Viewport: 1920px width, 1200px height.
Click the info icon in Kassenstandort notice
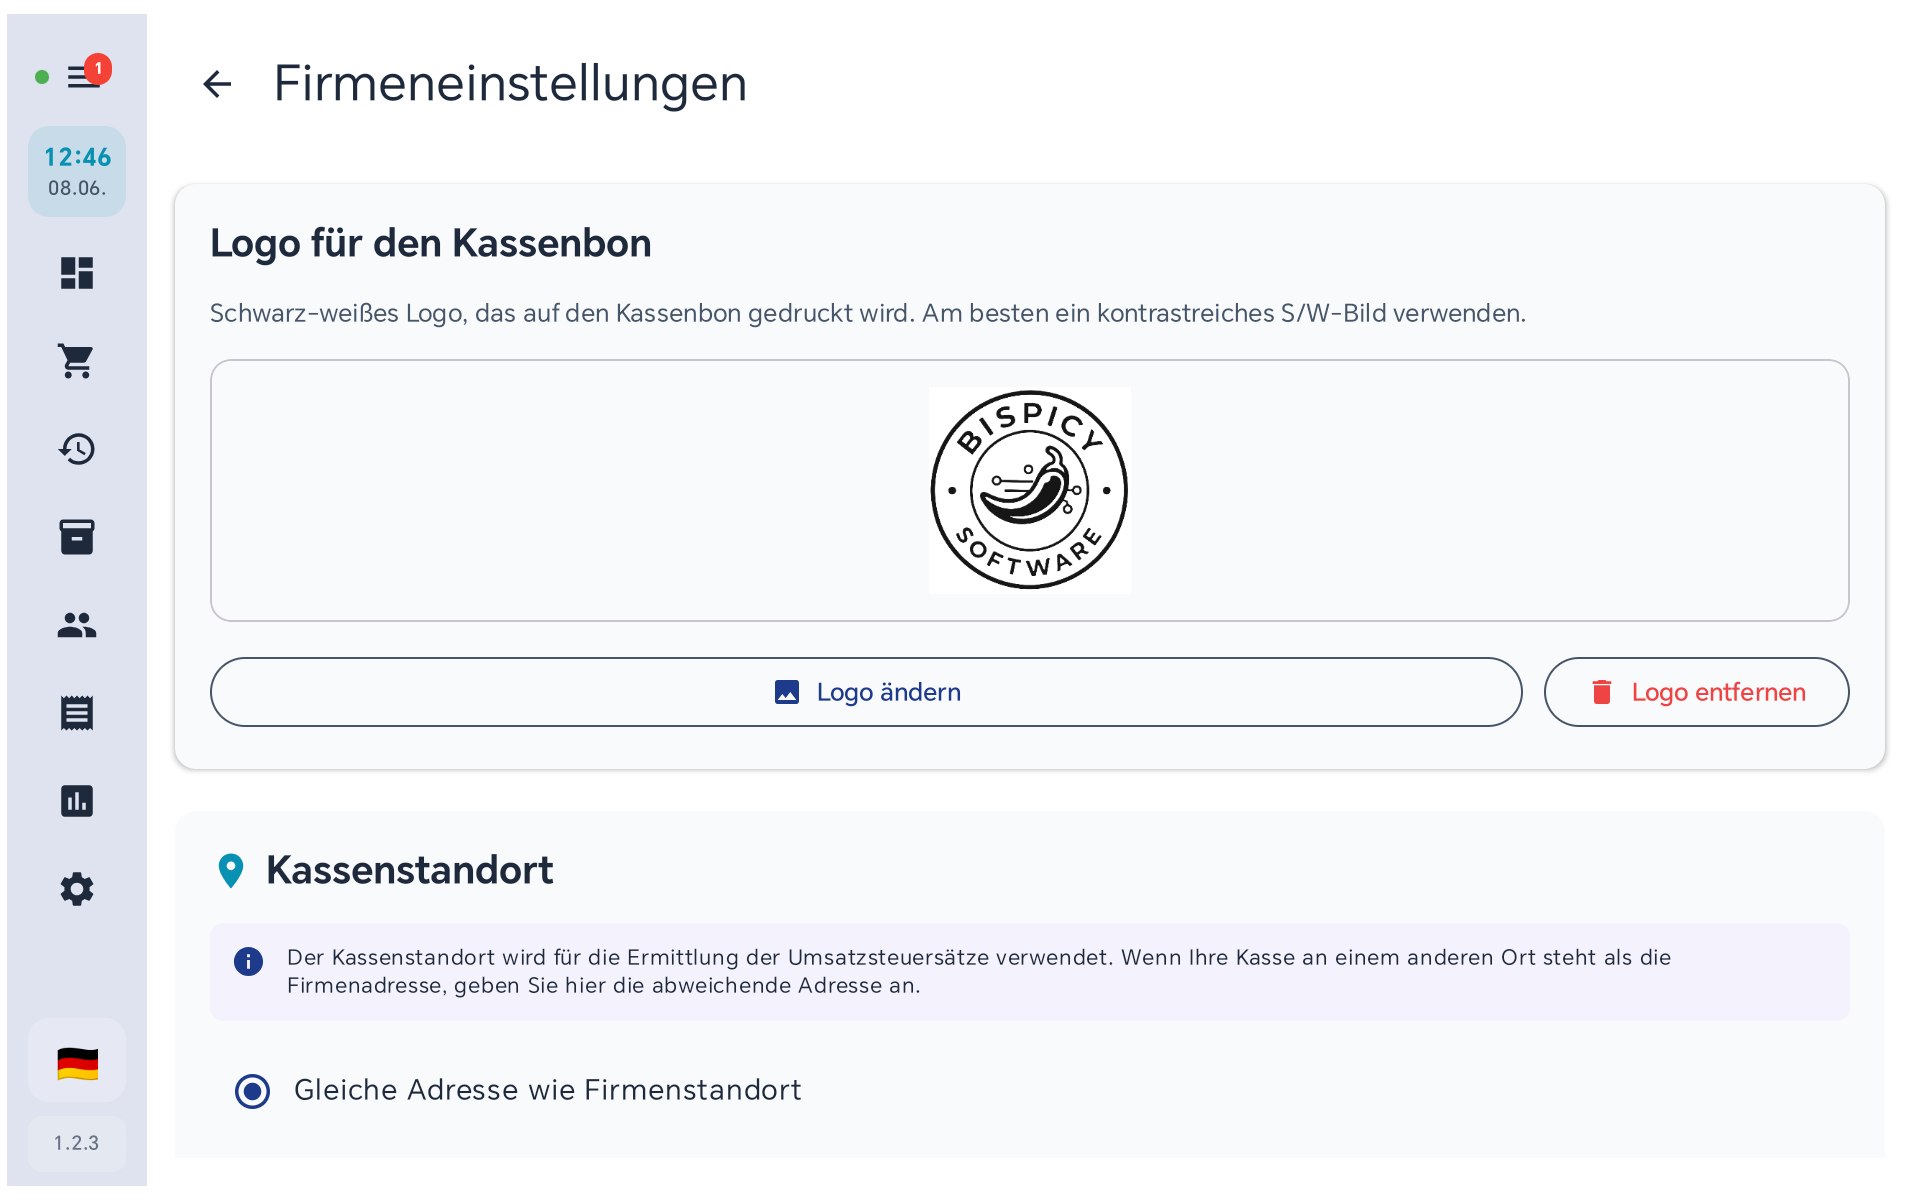click(x=248, y=961)
